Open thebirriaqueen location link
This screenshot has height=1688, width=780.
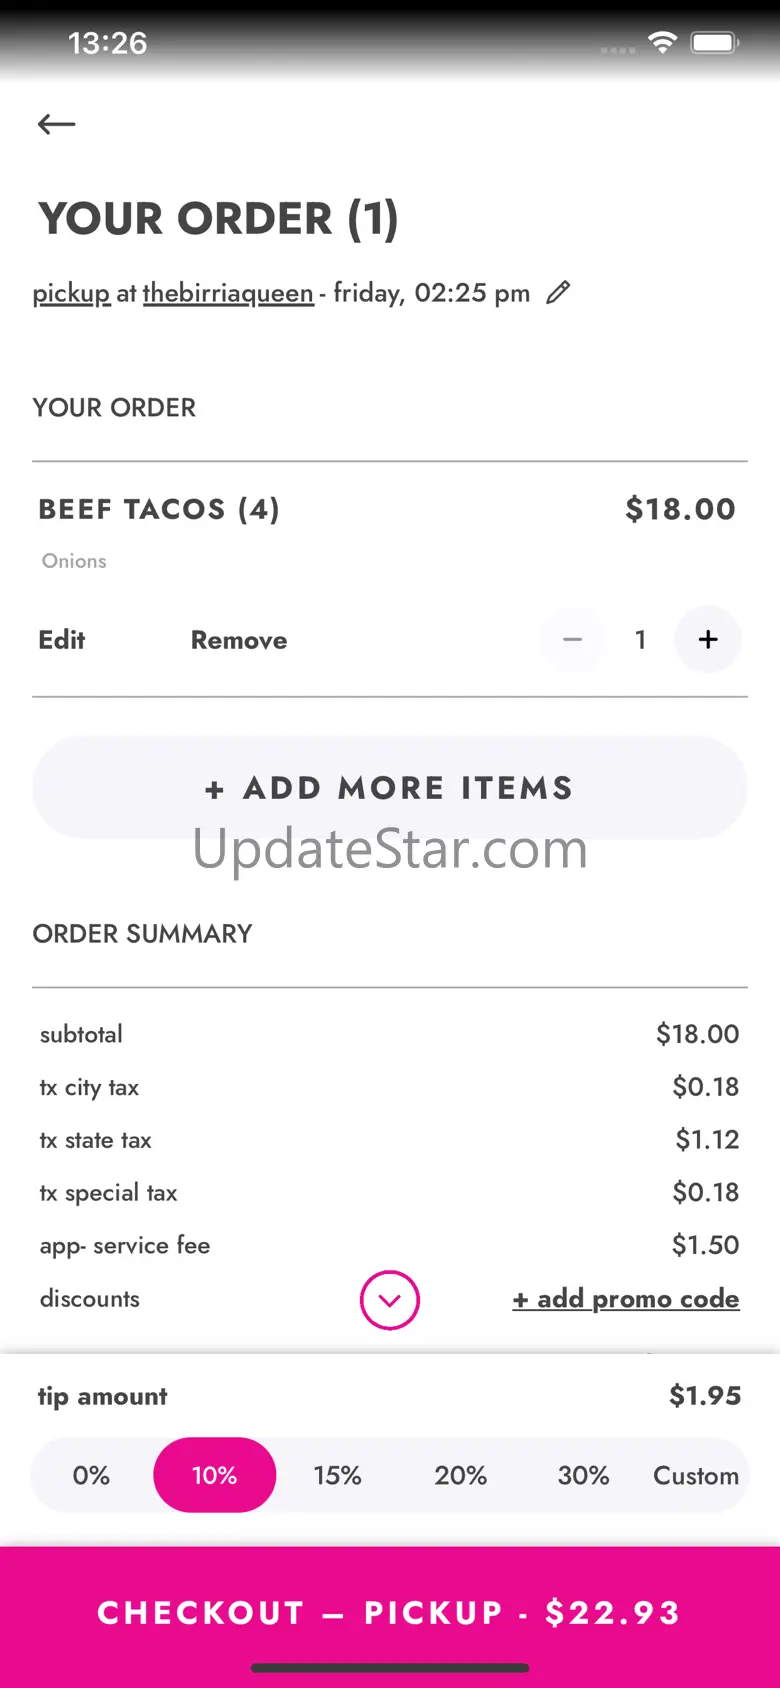(x=228, y=293)
